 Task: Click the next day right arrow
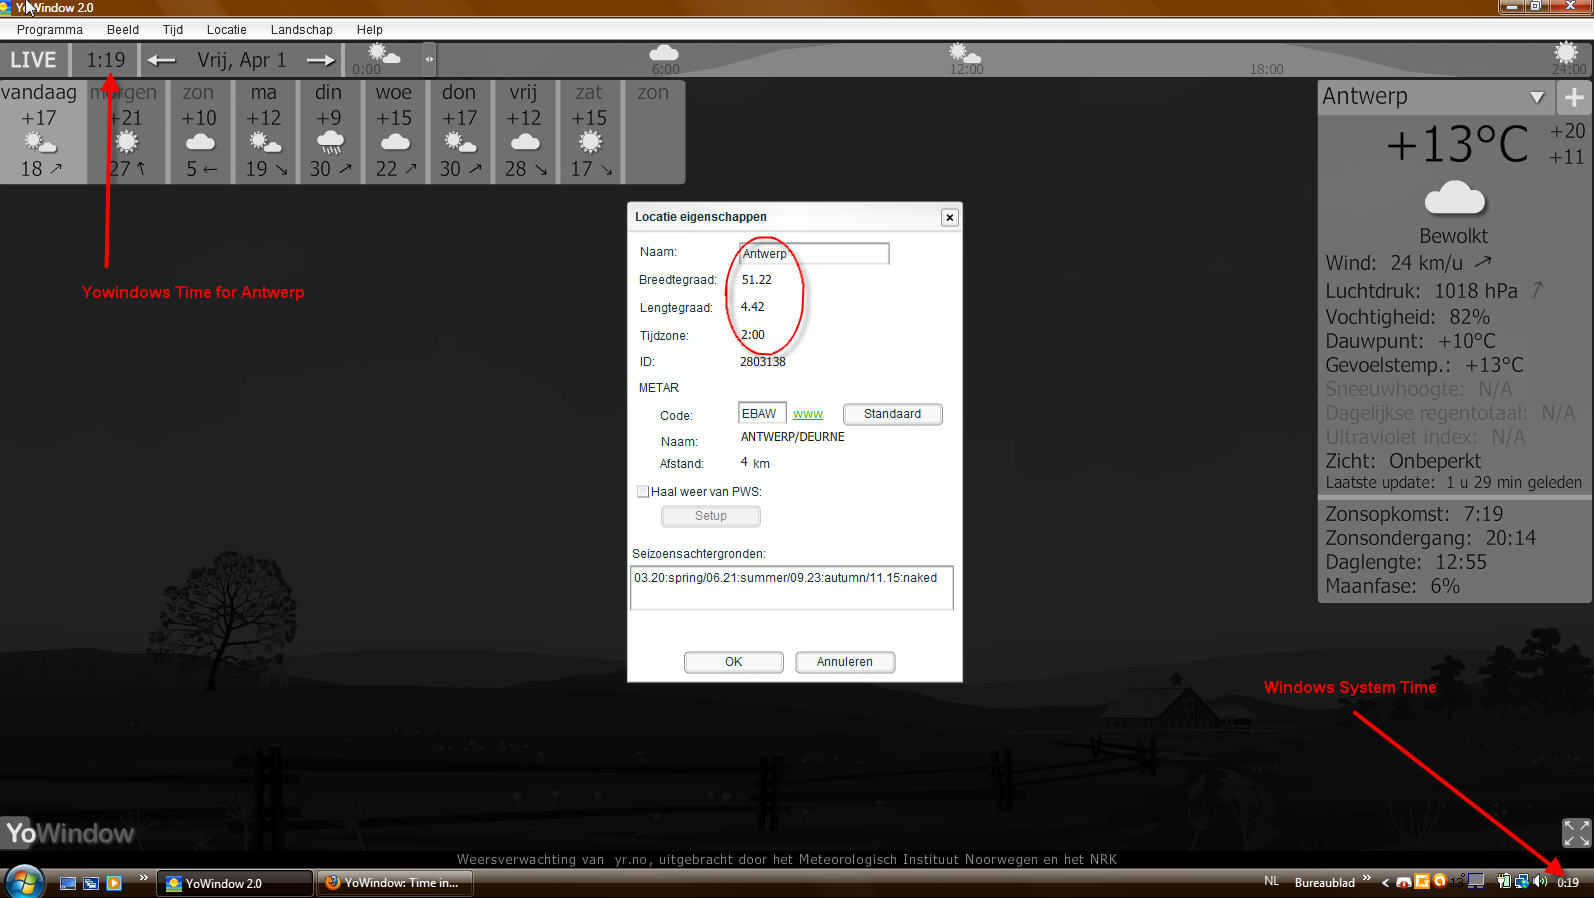coord(320,60)
